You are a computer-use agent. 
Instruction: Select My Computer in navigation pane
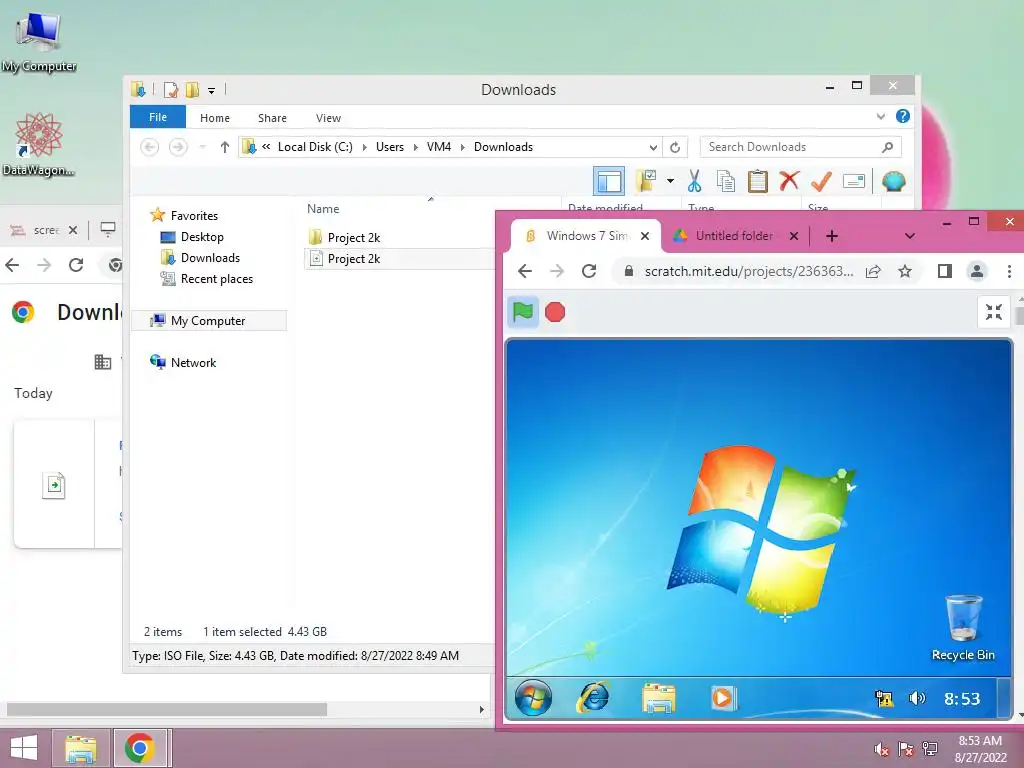[208, 321]
